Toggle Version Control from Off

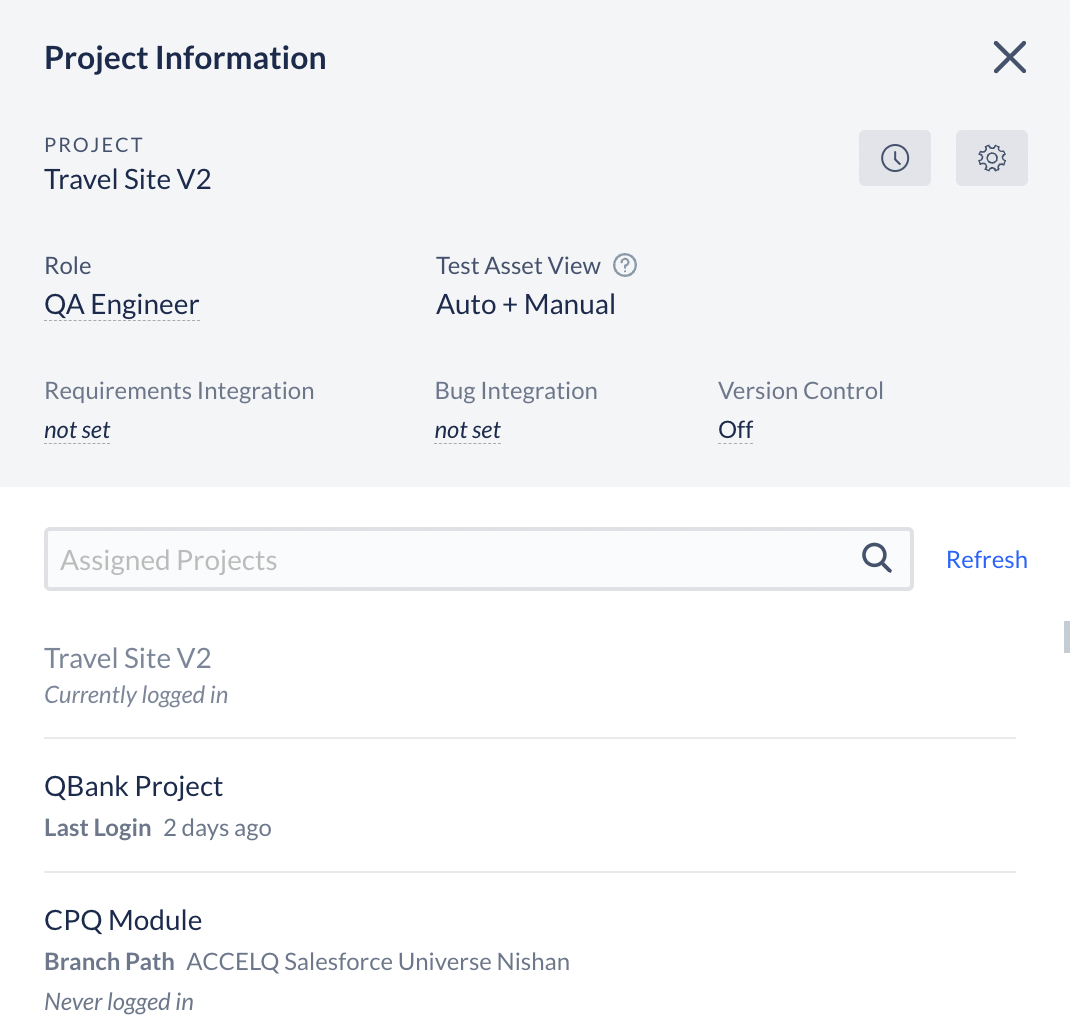pos(735,429)
